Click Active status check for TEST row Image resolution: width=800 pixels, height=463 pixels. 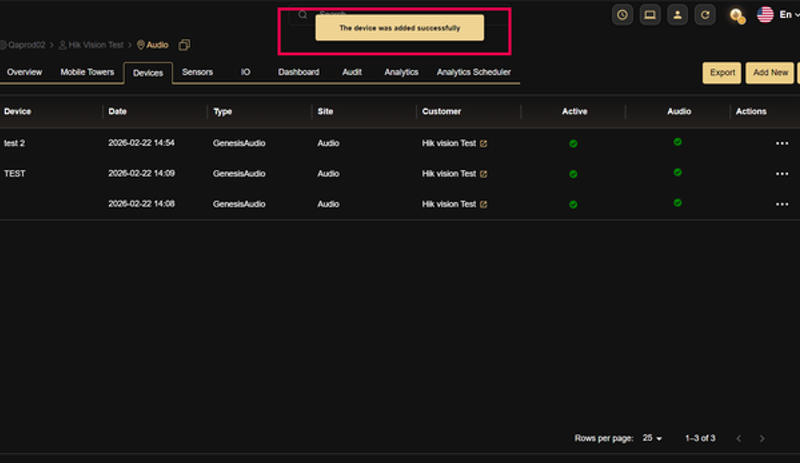[x=573, y=174]
